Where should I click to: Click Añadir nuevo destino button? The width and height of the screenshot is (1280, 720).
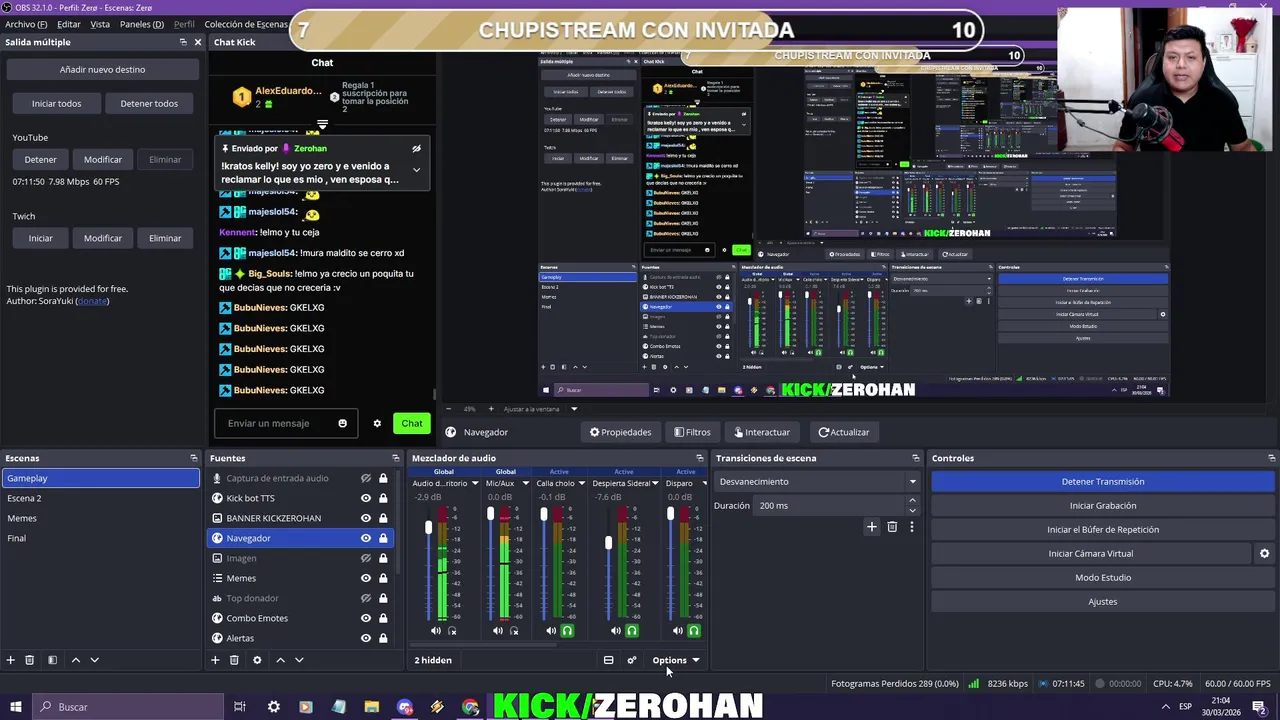point(102,70)
